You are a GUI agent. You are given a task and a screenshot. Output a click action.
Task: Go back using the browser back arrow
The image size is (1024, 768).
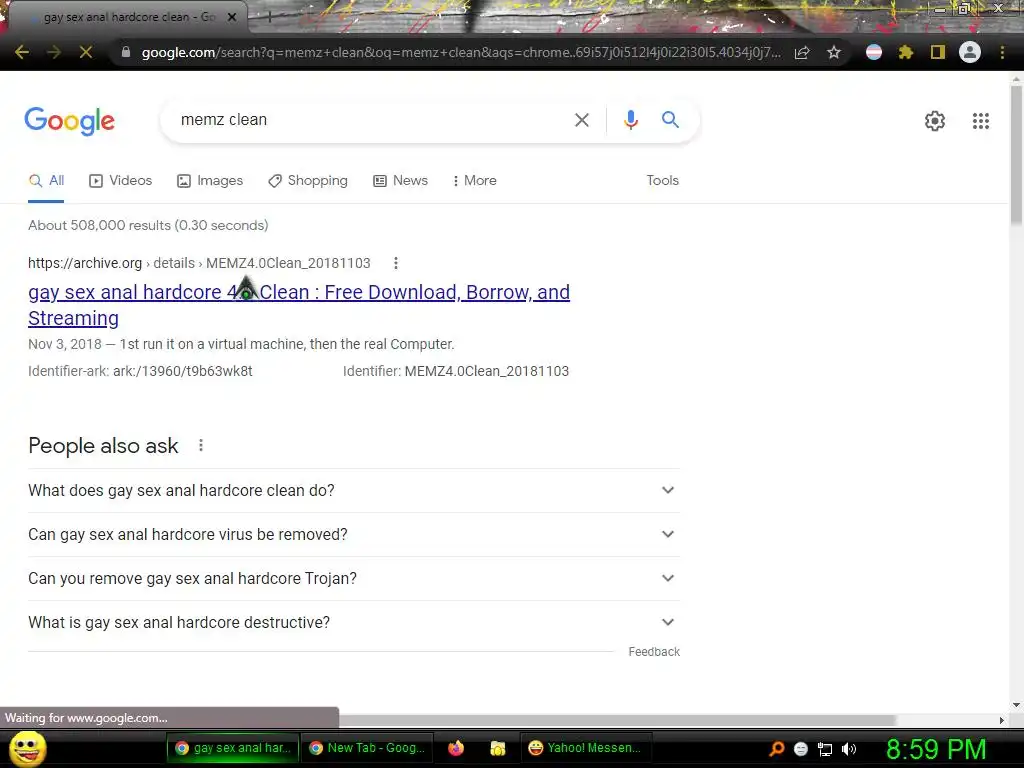(22, 52)
